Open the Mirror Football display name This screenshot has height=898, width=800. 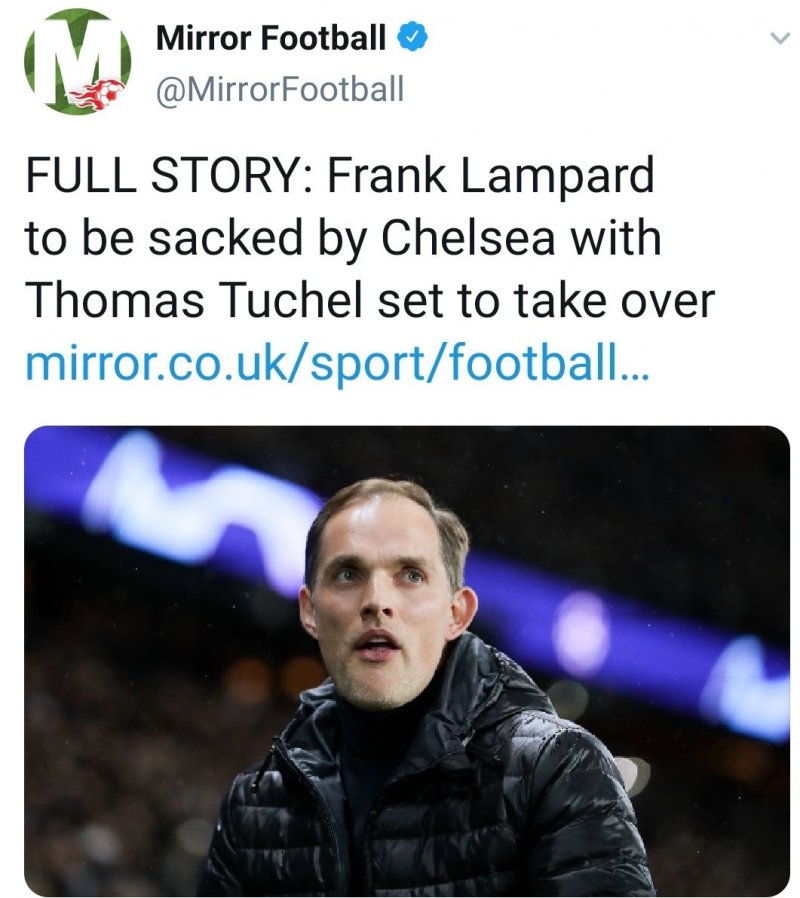(x=270, y=39)
